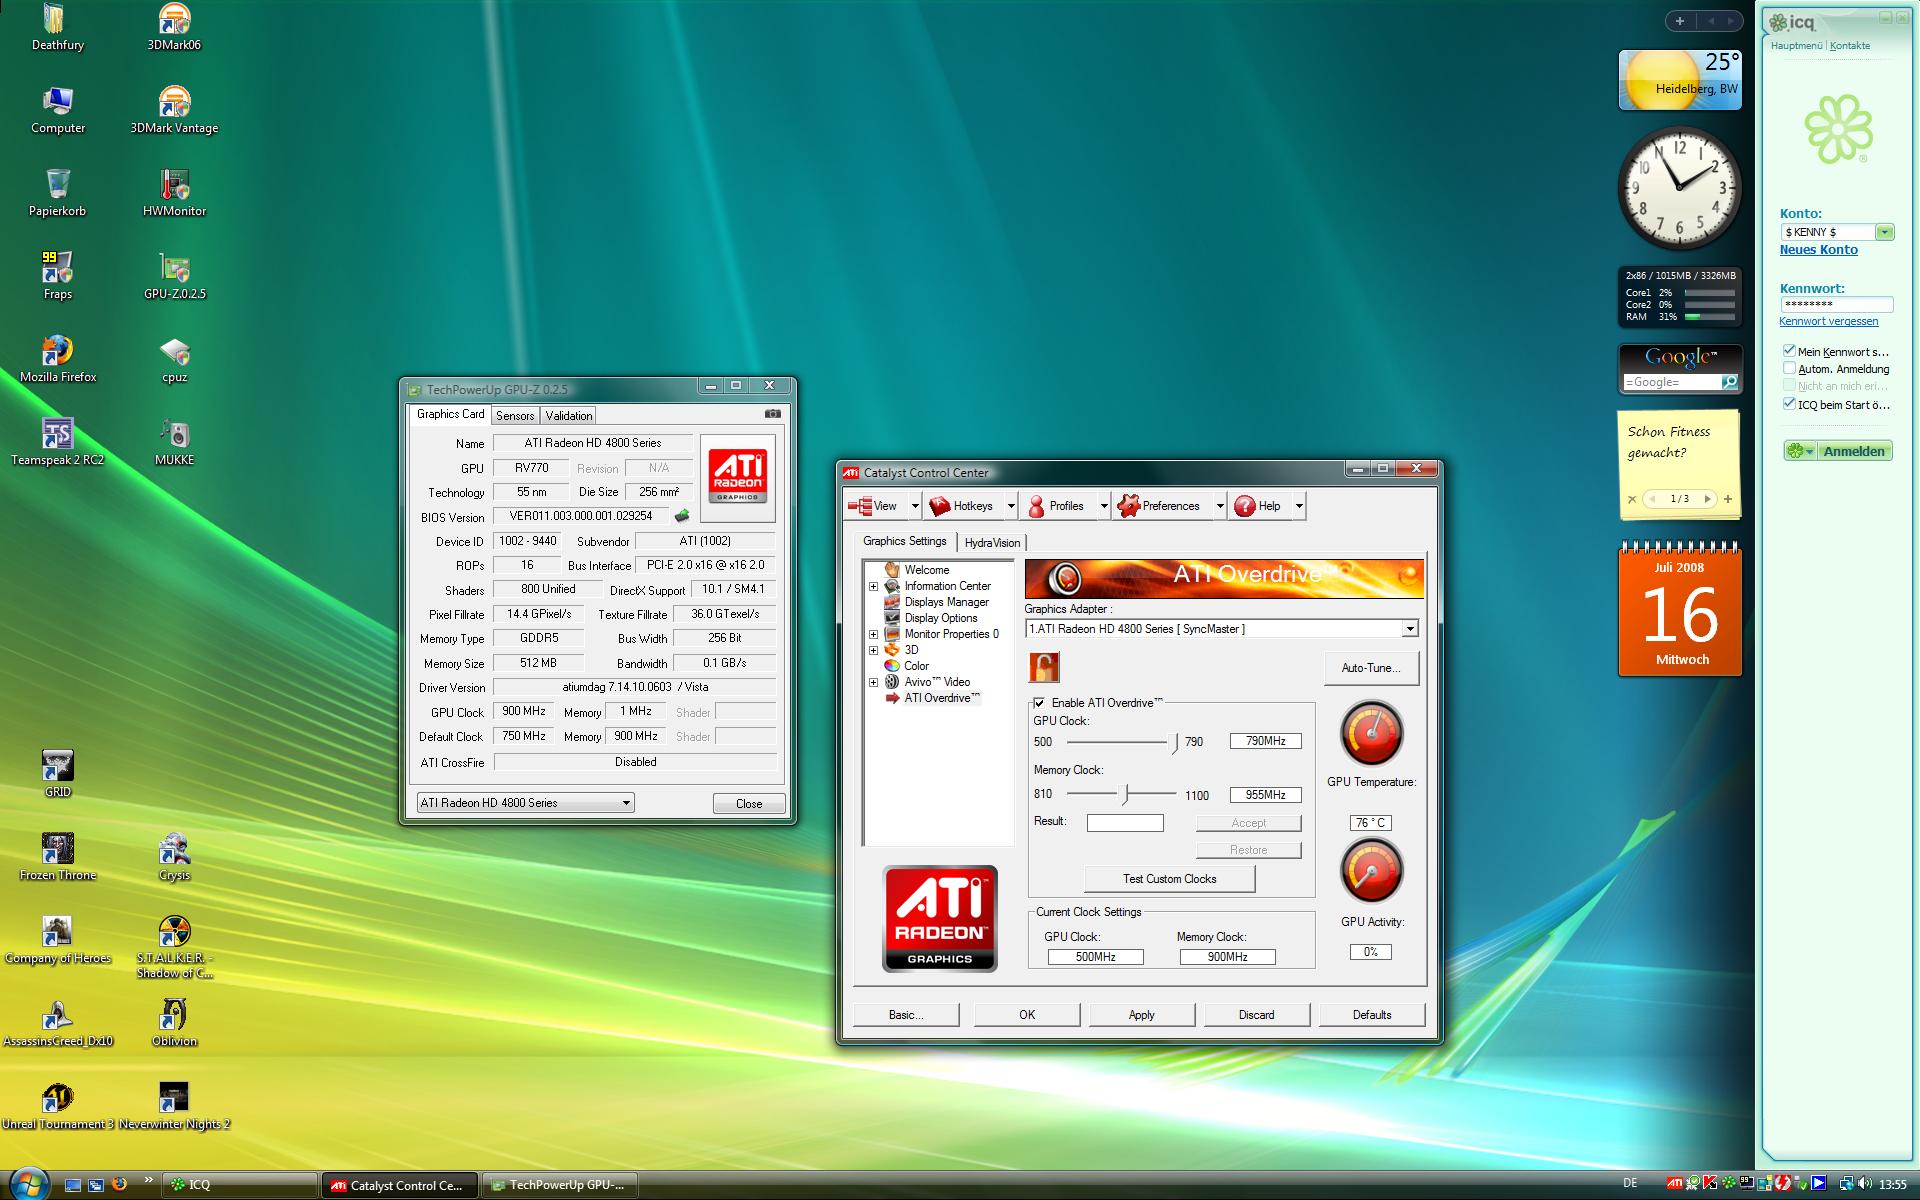Screen dimensions: 1920x1200
Task: Uncheck the ICQ beim Start checkbox
Action: click(x=1789, y=404)
